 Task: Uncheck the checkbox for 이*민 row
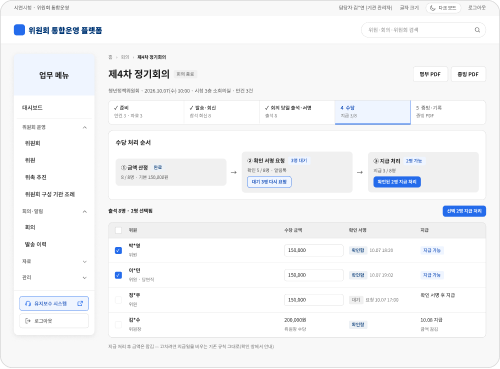(118, 275)
